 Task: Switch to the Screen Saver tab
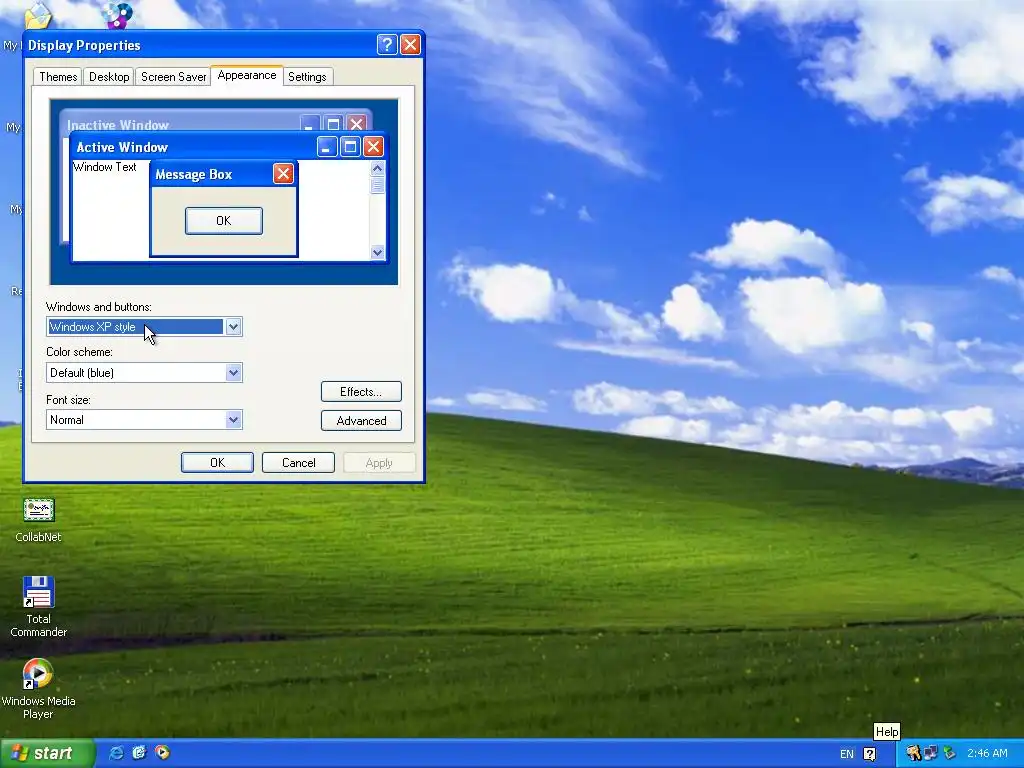(x=173, y=76)
